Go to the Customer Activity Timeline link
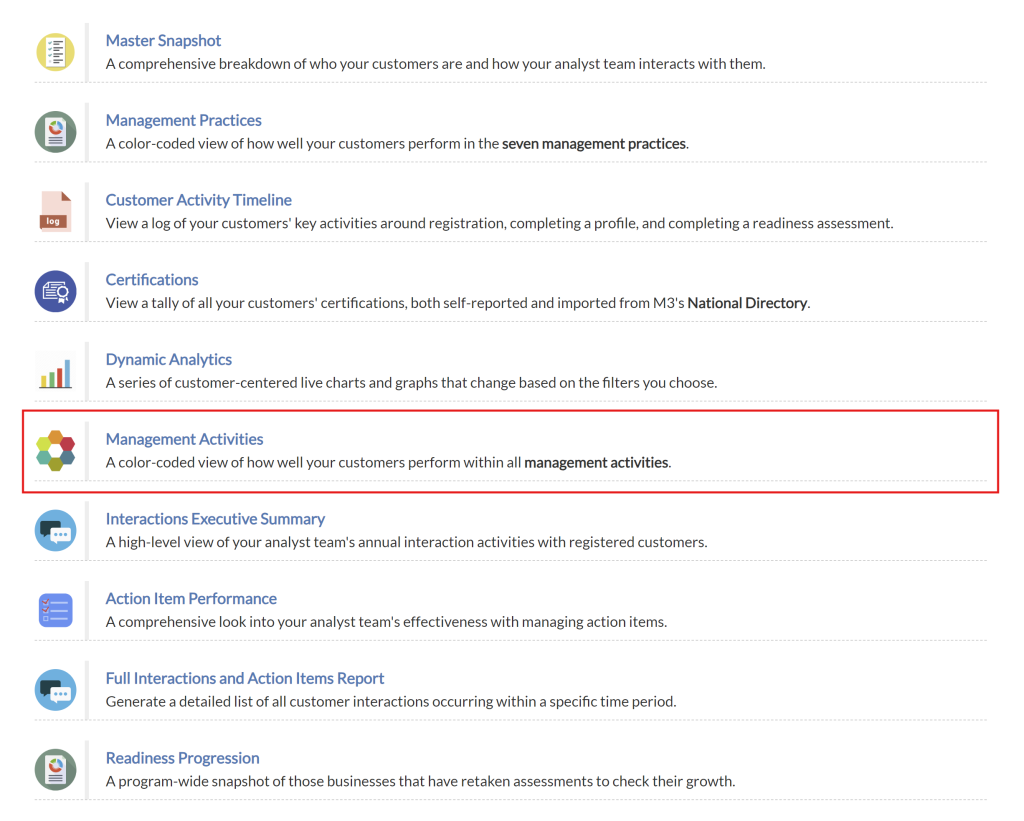 (198, 200)
